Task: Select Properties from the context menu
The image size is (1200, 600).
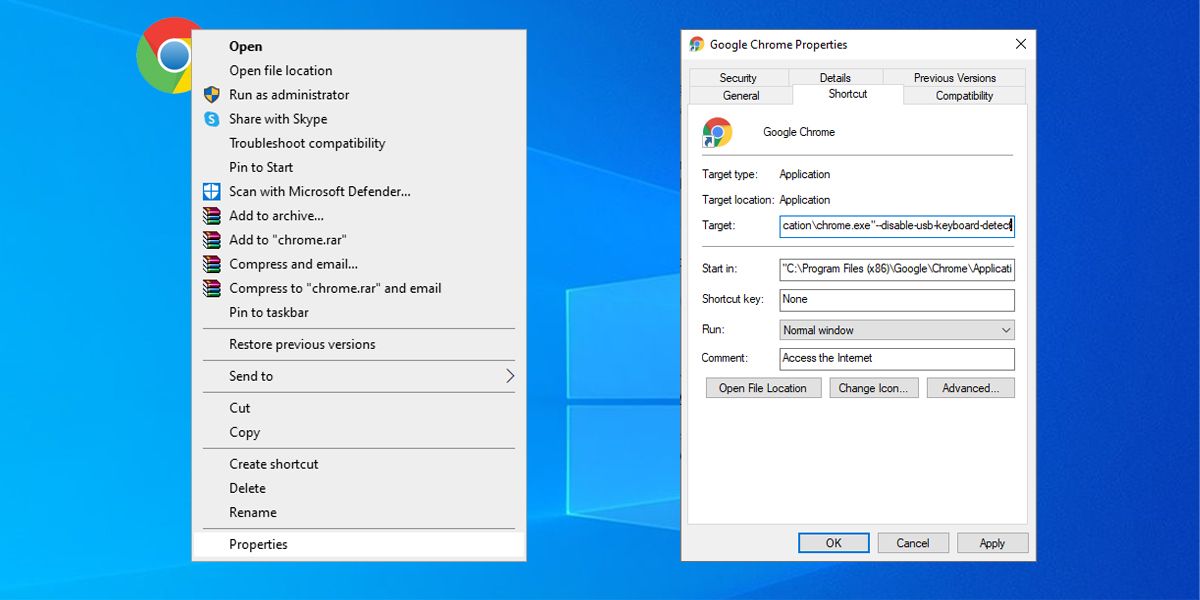Action: pyautogui.click(x=258, y=544)
